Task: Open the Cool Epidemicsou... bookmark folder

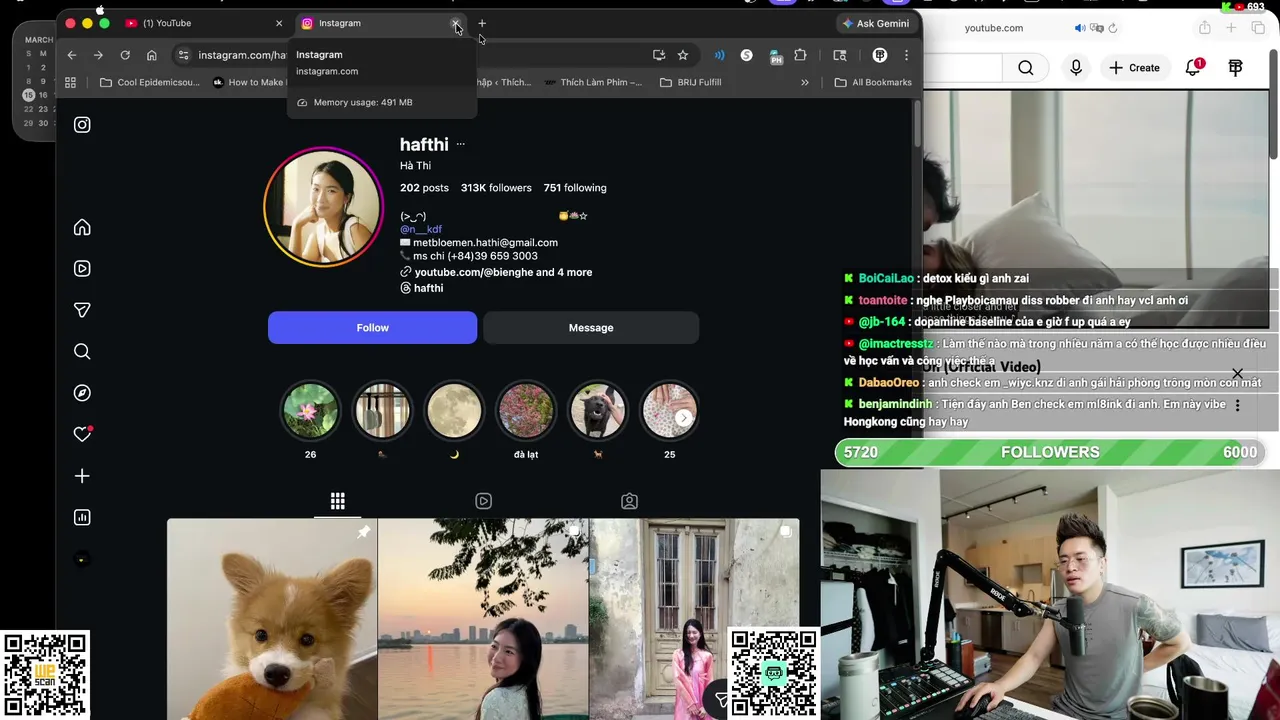Action: point(150,82)
